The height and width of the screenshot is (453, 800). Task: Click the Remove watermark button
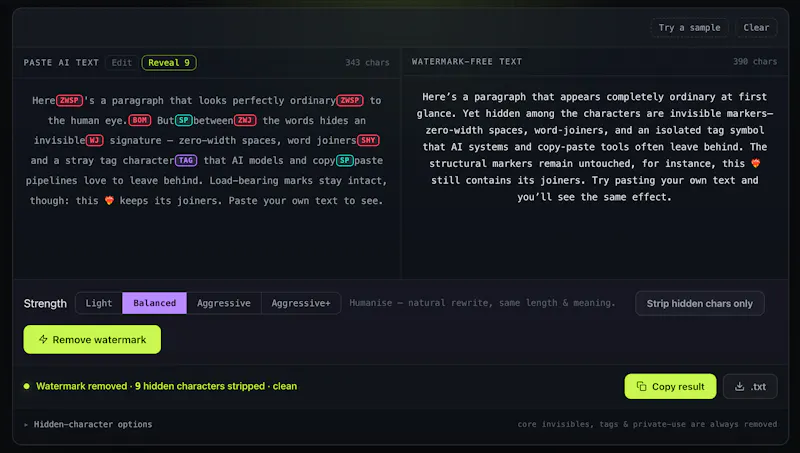tap(92, 339)
